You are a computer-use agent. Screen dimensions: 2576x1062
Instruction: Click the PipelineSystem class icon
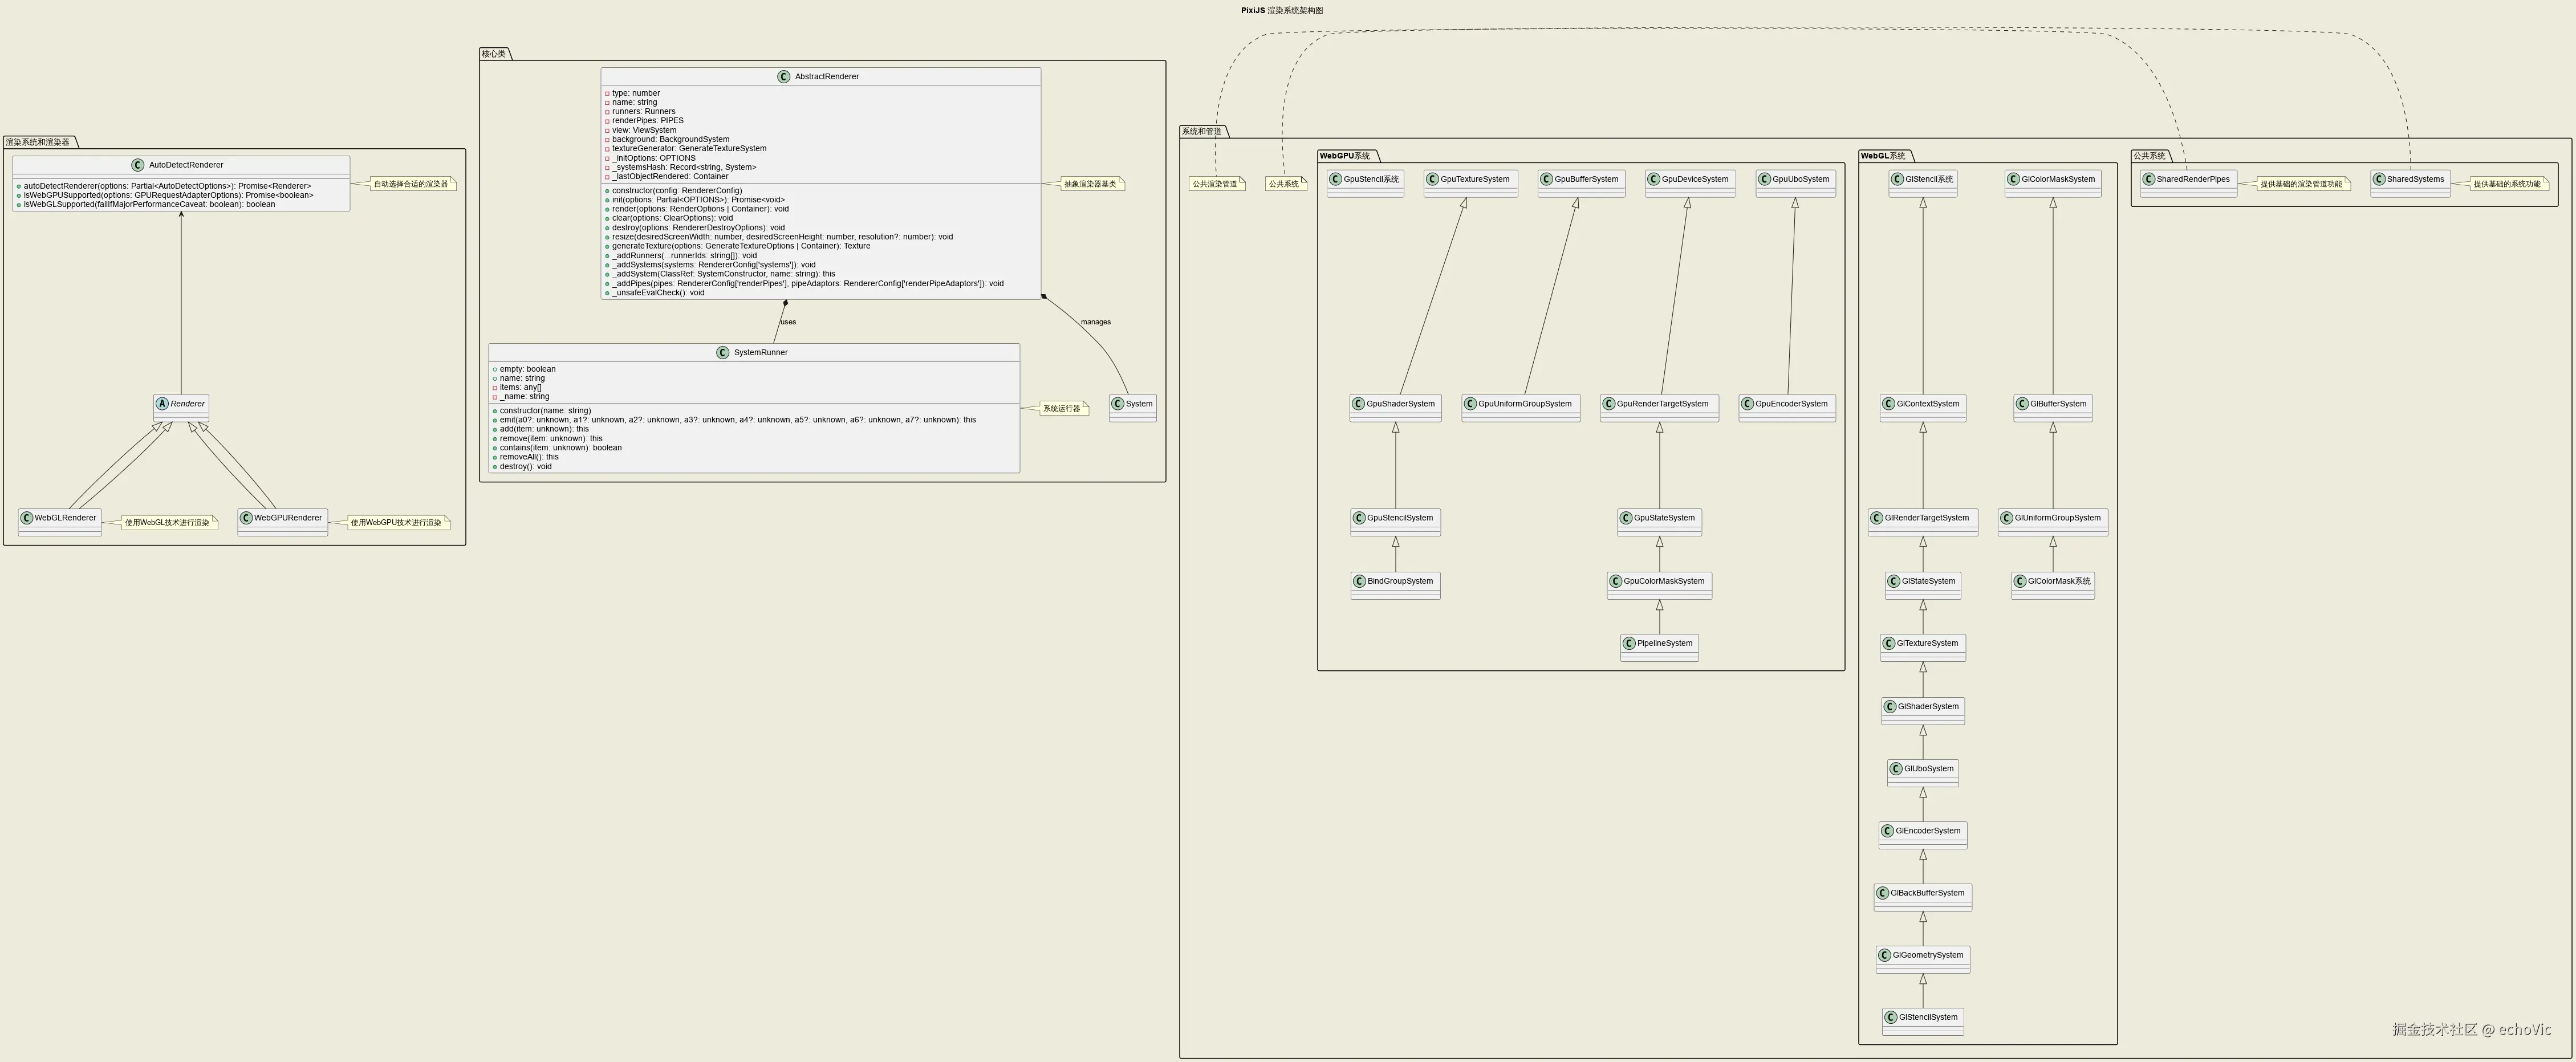click(x=1630, y=643)
